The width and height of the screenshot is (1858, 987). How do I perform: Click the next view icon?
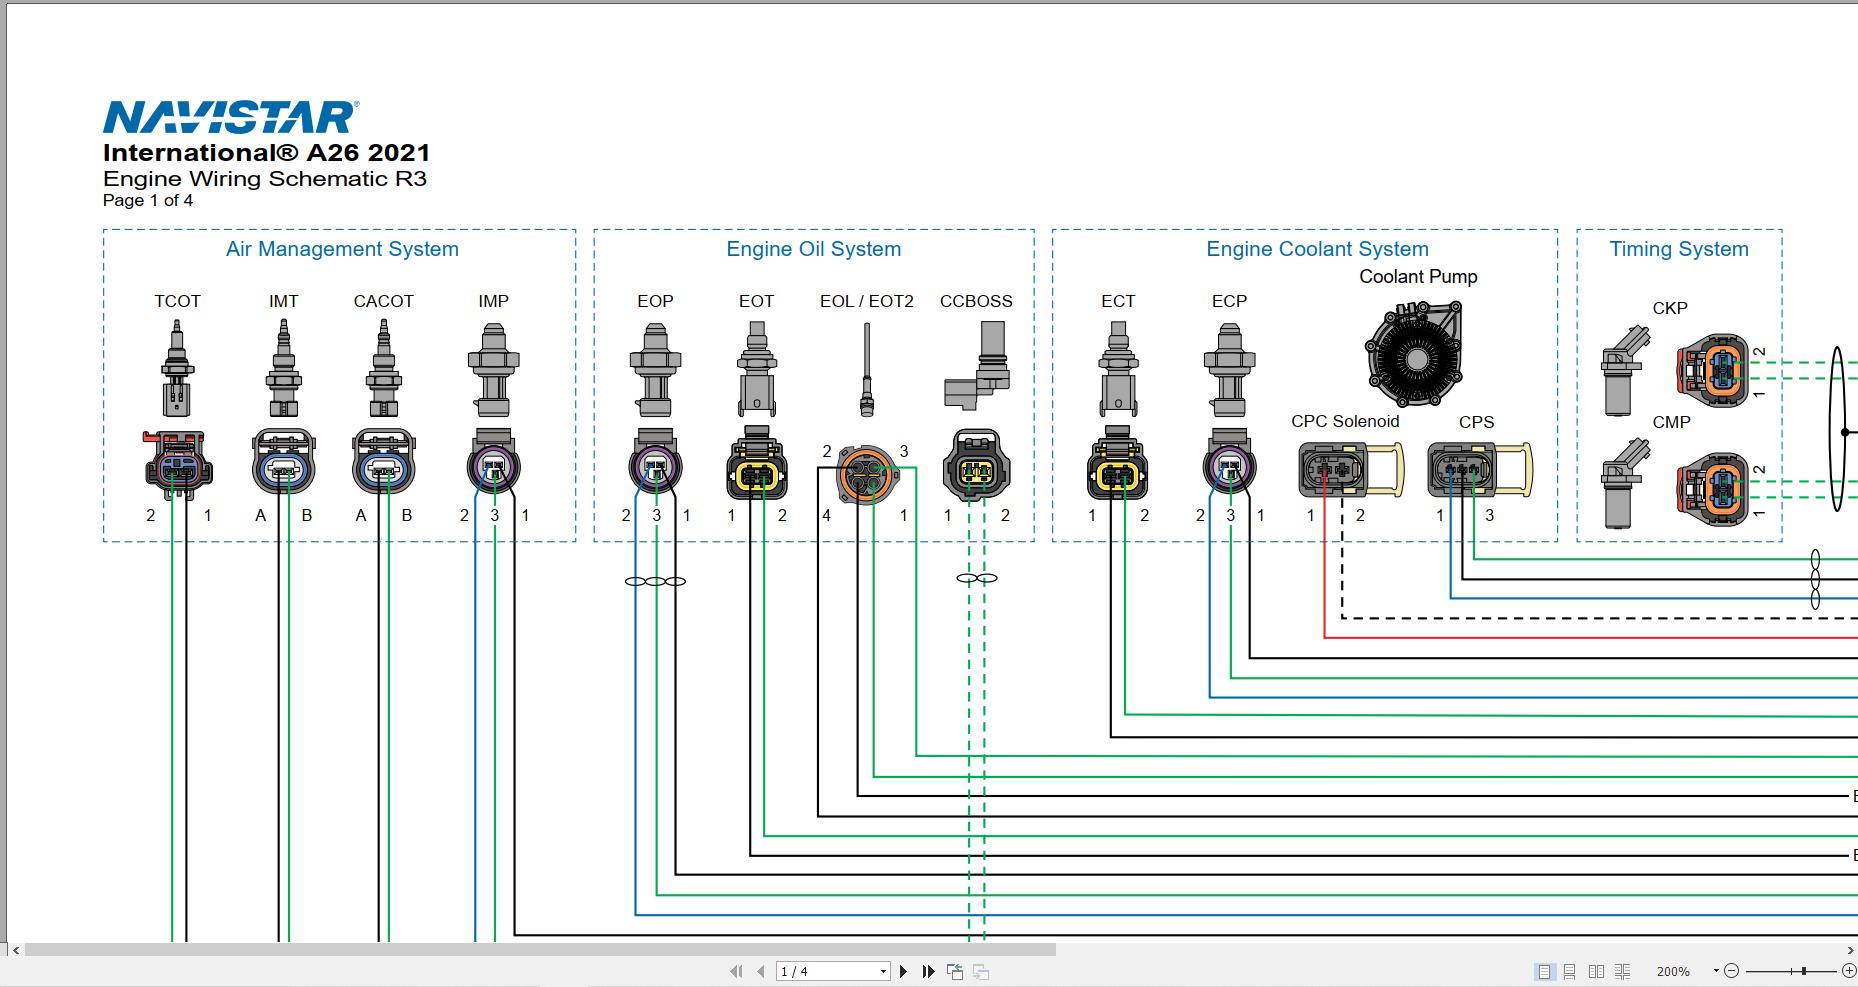coord(981,971)
